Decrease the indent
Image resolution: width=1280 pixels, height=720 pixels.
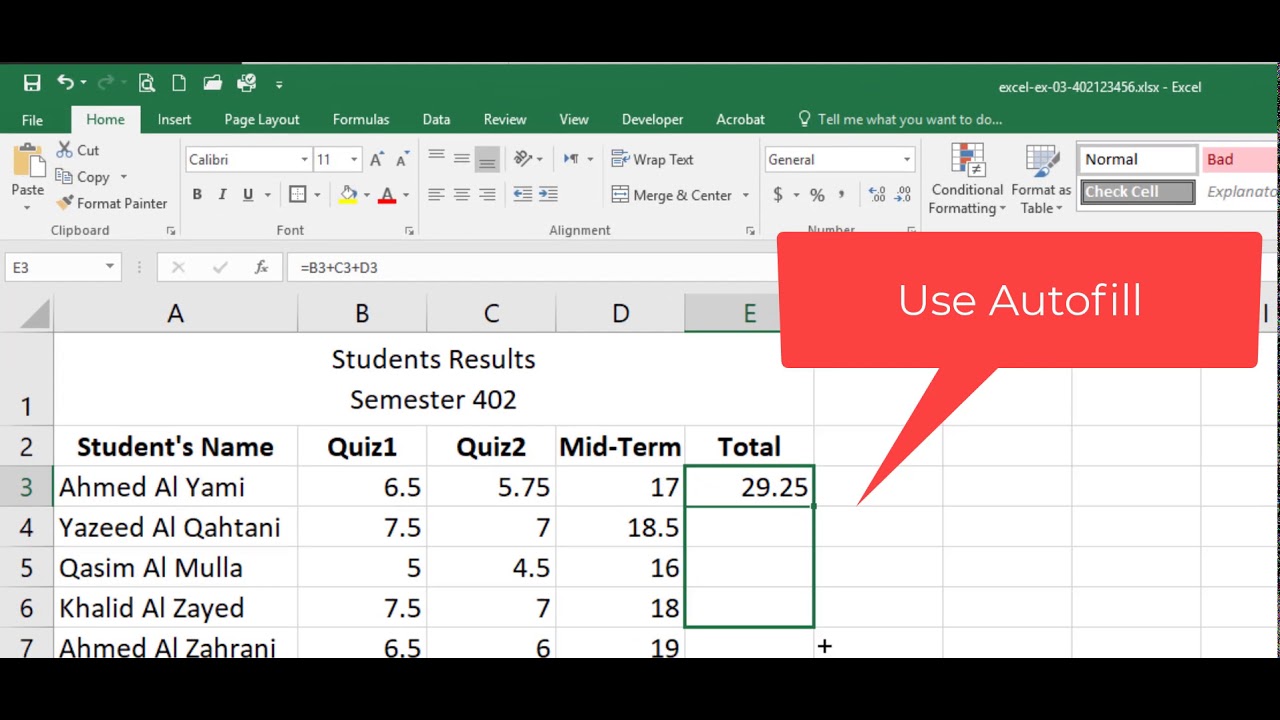[522, 195]
